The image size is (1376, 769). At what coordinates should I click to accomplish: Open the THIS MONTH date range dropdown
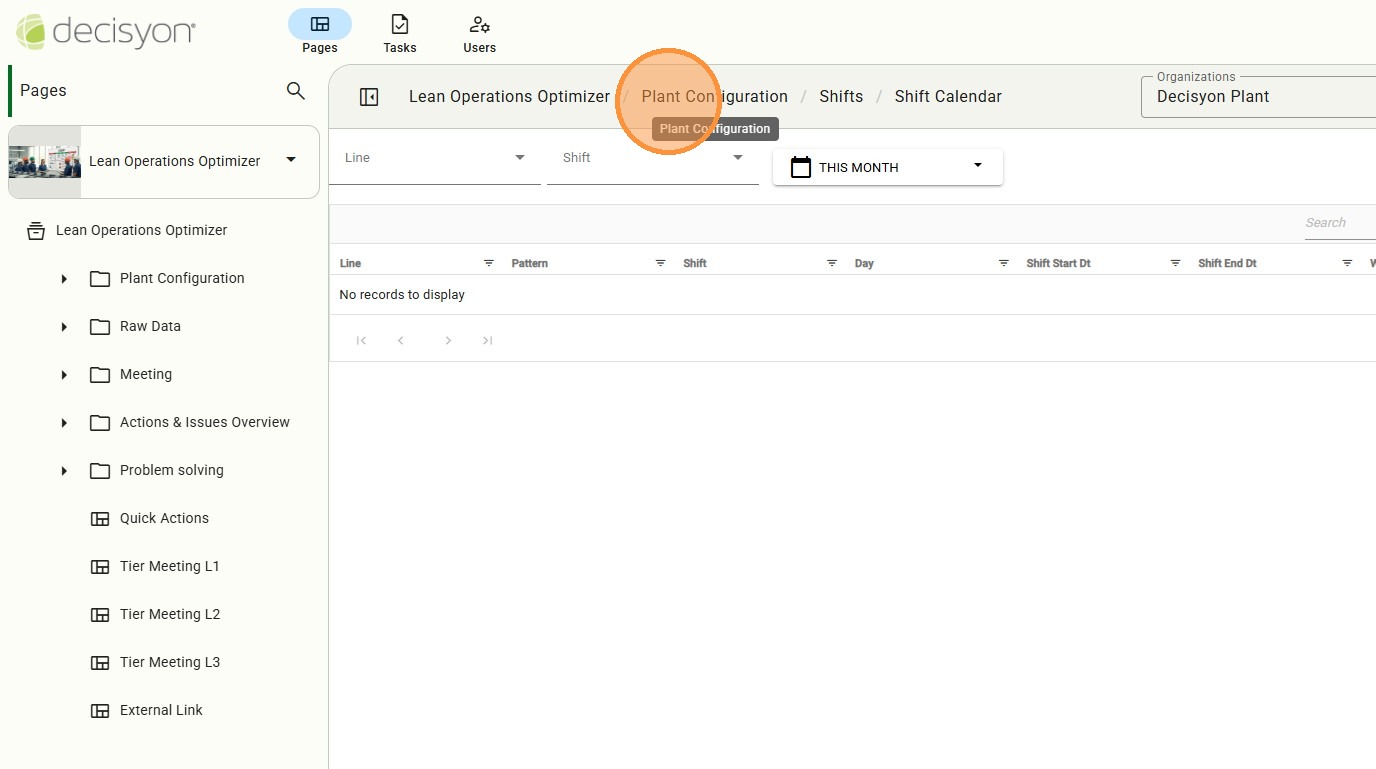[977, 166]
